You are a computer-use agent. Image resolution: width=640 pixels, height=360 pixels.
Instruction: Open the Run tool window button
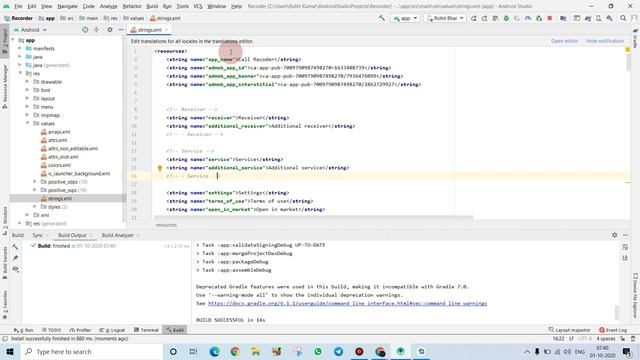click(23, 330)
